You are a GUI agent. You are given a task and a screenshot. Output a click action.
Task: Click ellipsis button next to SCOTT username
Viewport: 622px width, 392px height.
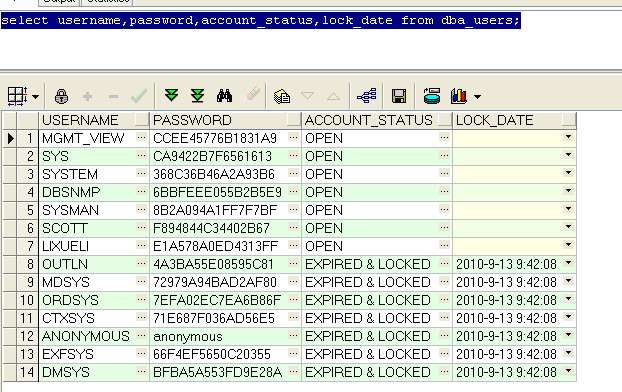141,227
